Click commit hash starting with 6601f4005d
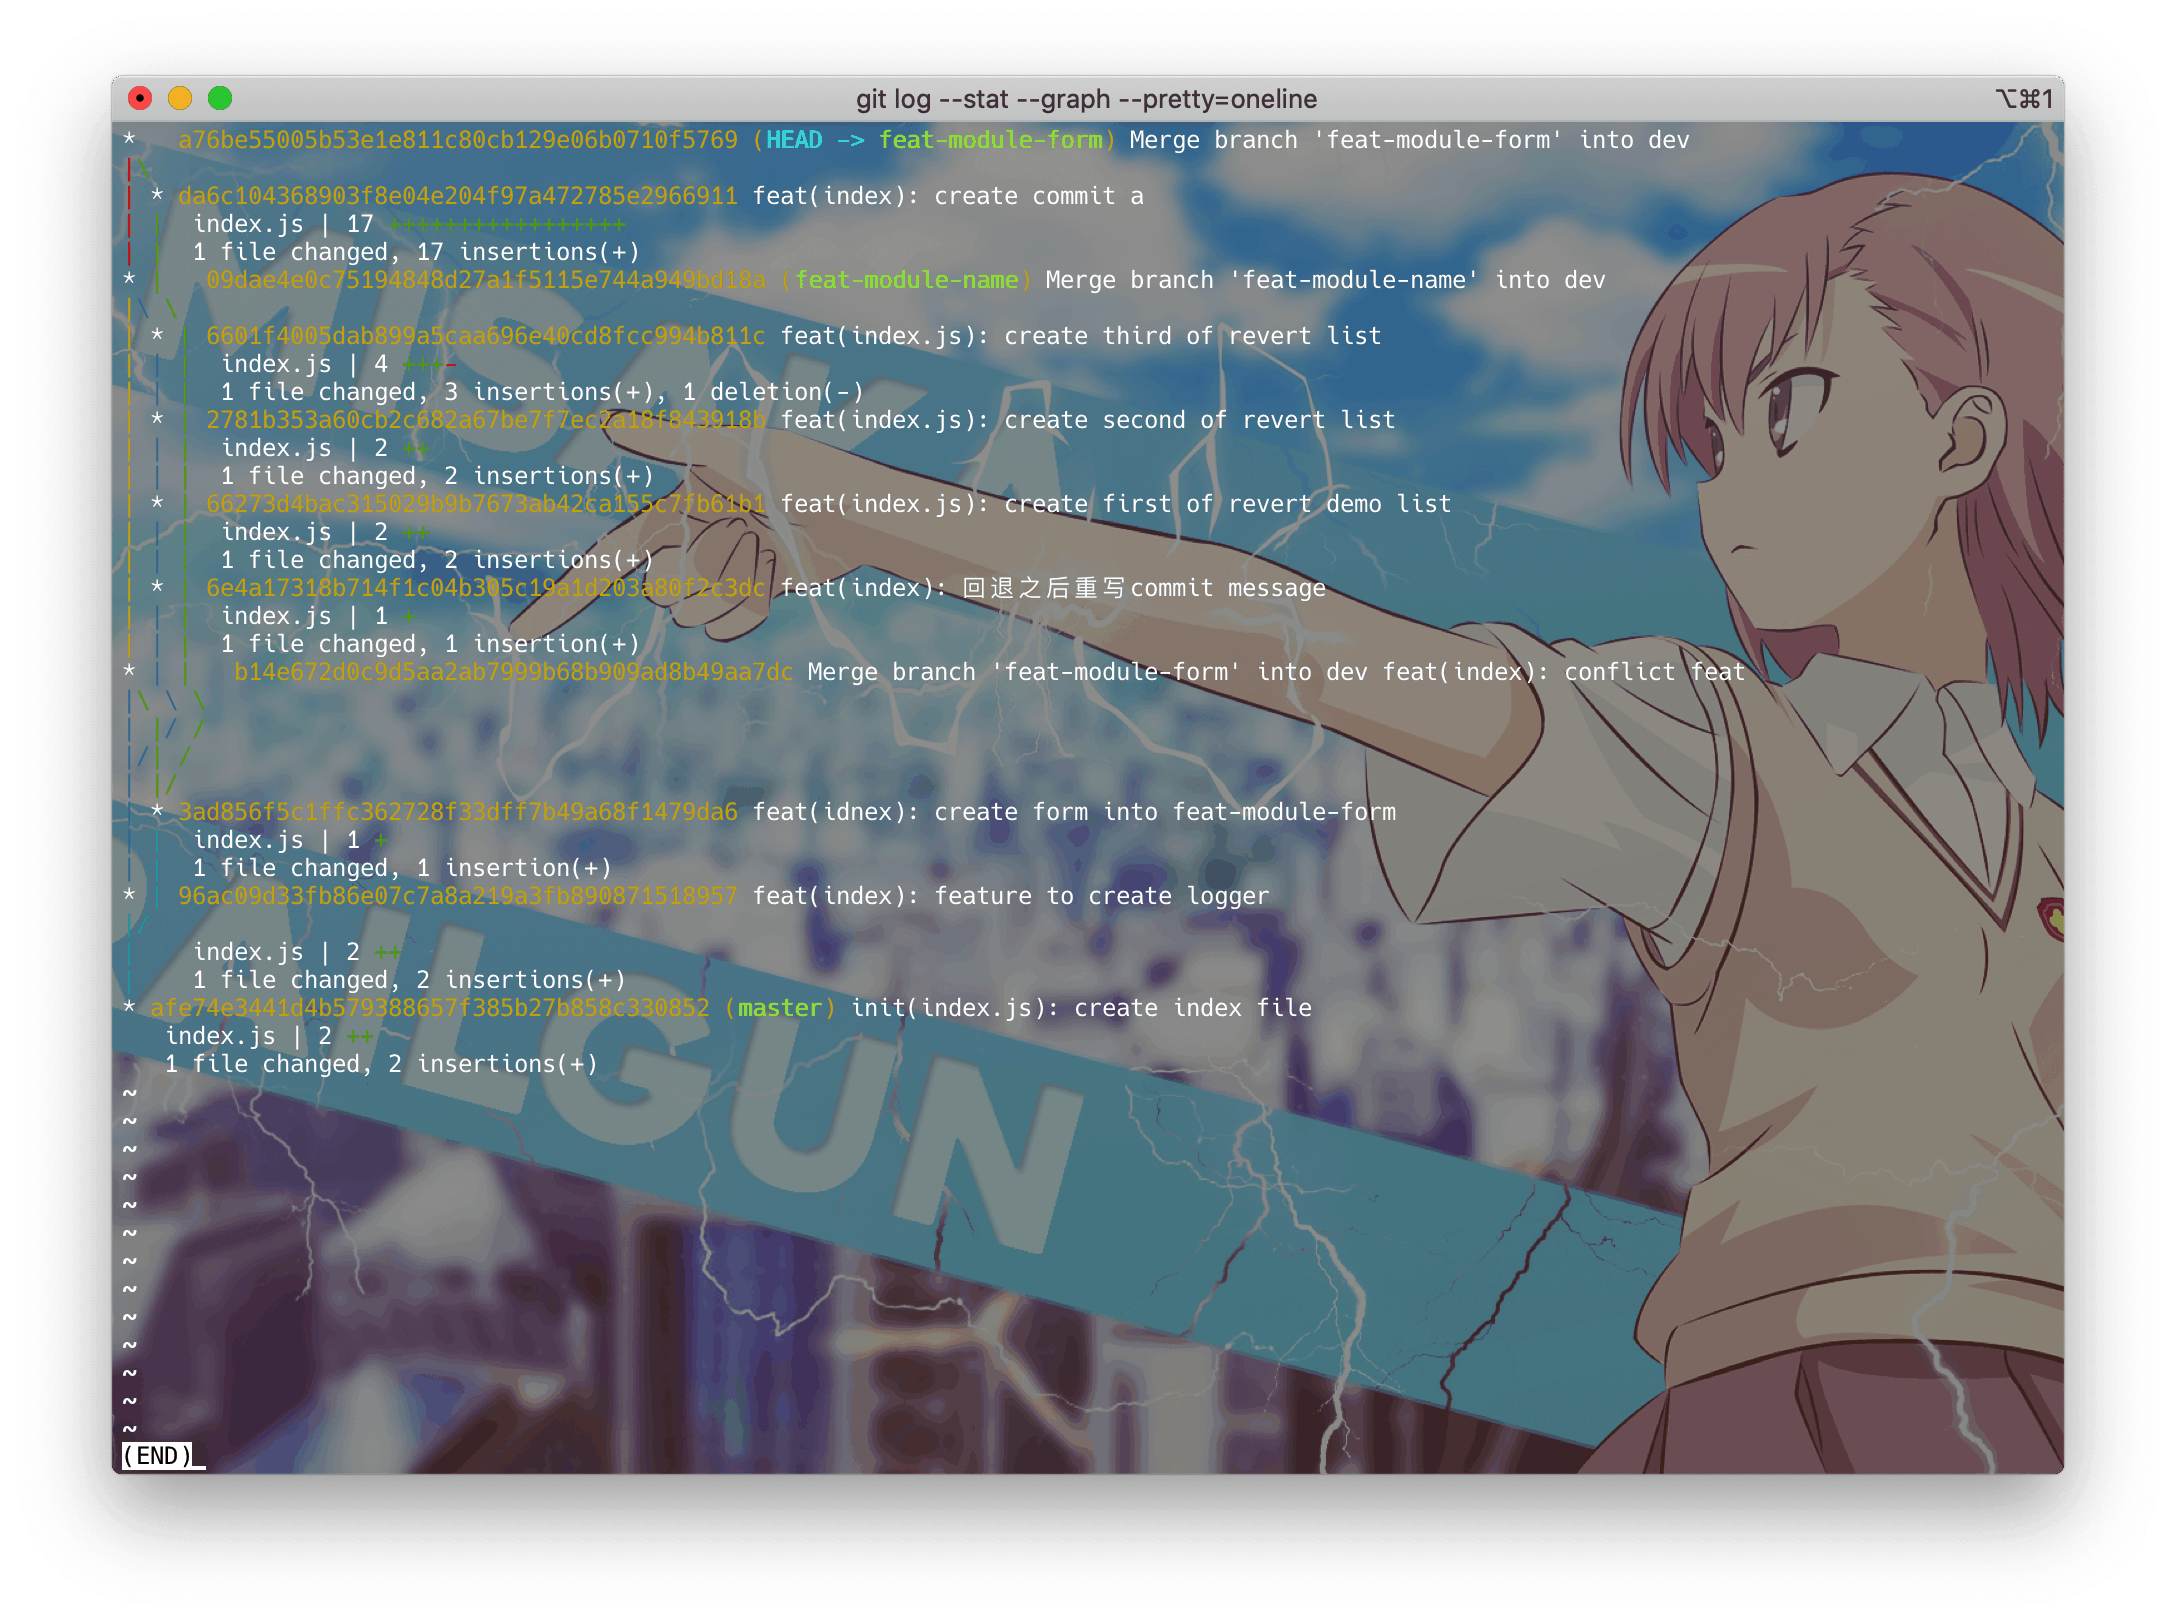This screenshot has height=1622, width=2176. 486,336
